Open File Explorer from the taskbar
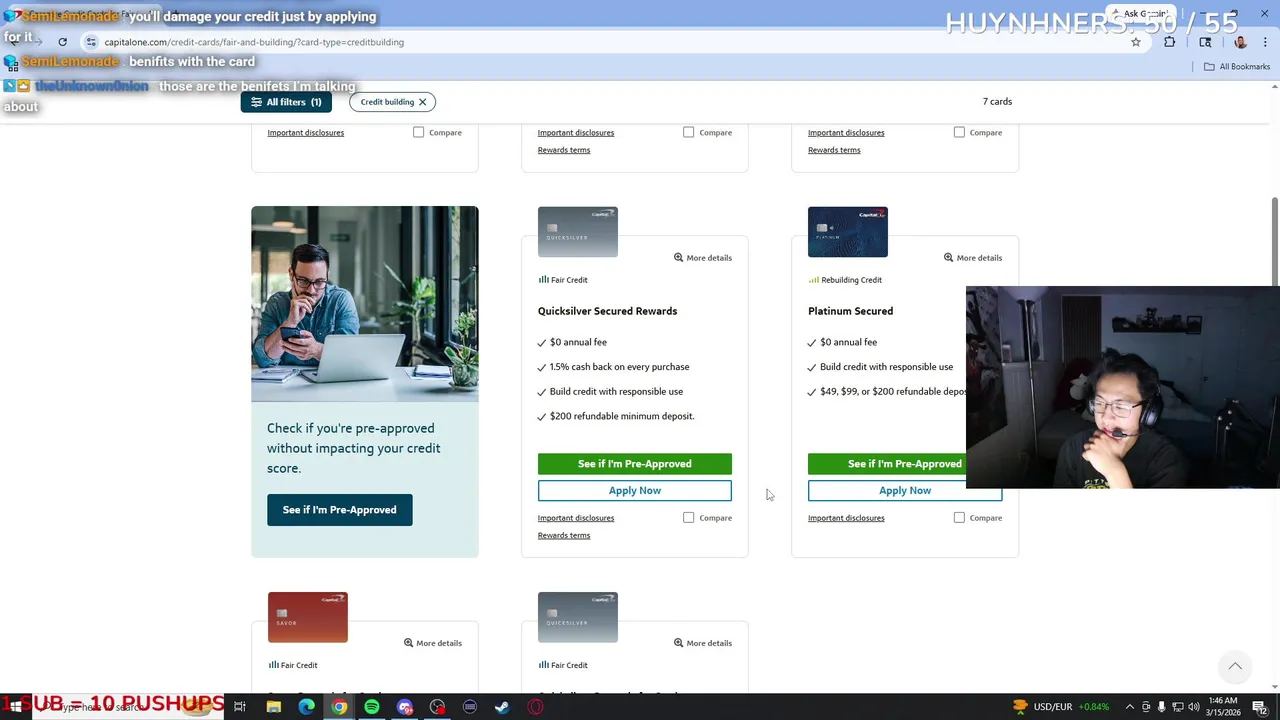The width and height of the screenshot is (1280, 720). click(x=273, y=707)
